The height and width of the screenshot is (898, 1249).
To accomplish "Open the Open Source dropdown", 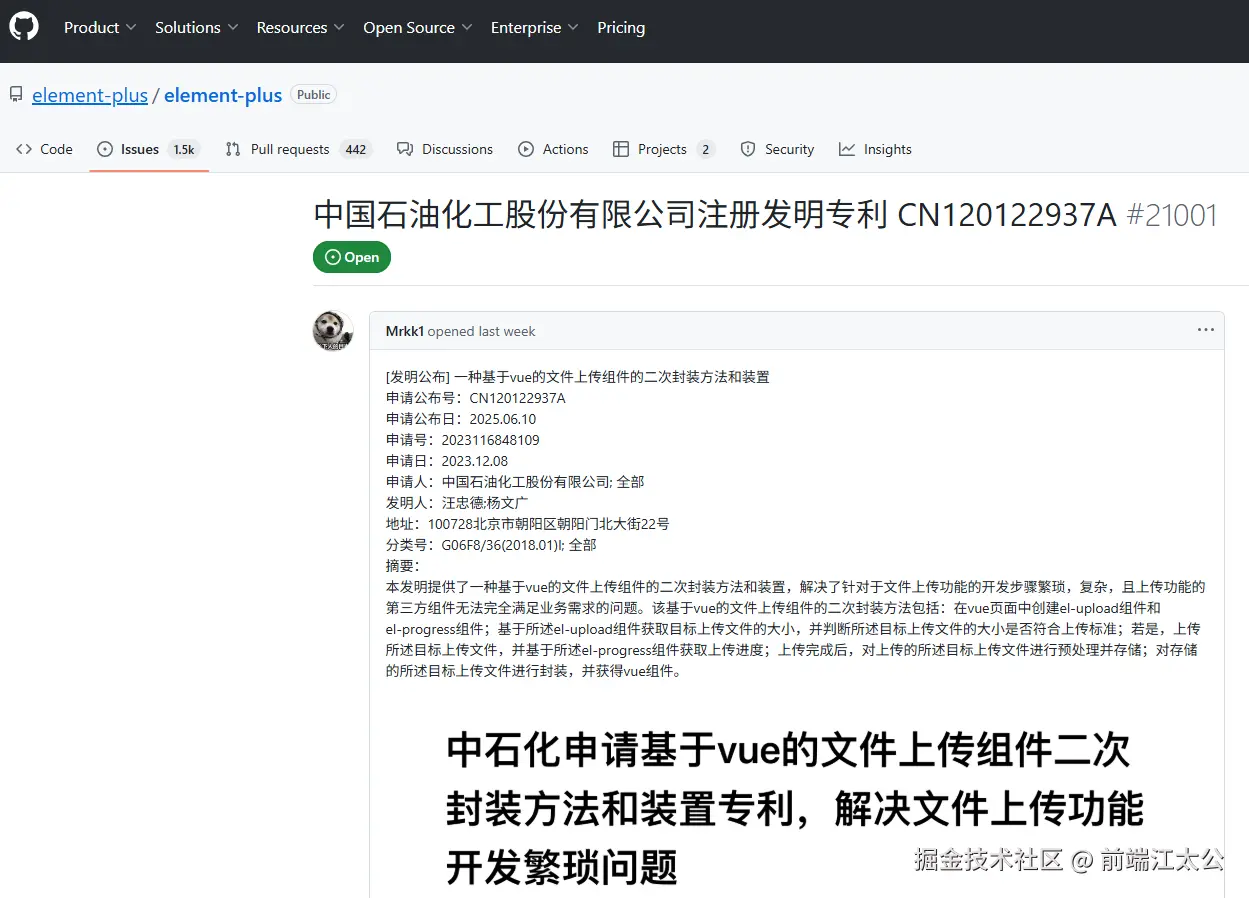I will 411,27.
